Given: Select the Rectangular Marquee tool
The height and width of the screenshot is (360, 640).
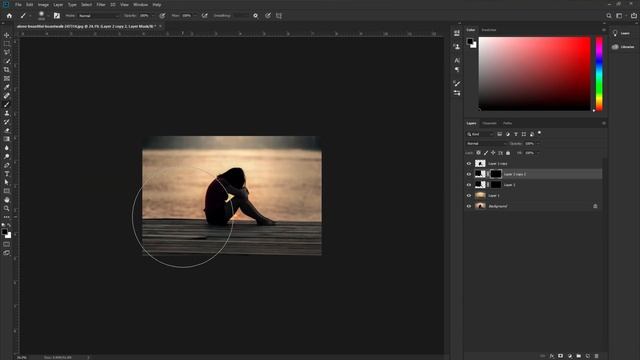Looking at the screenshot, I should click(x=7, y=44).
